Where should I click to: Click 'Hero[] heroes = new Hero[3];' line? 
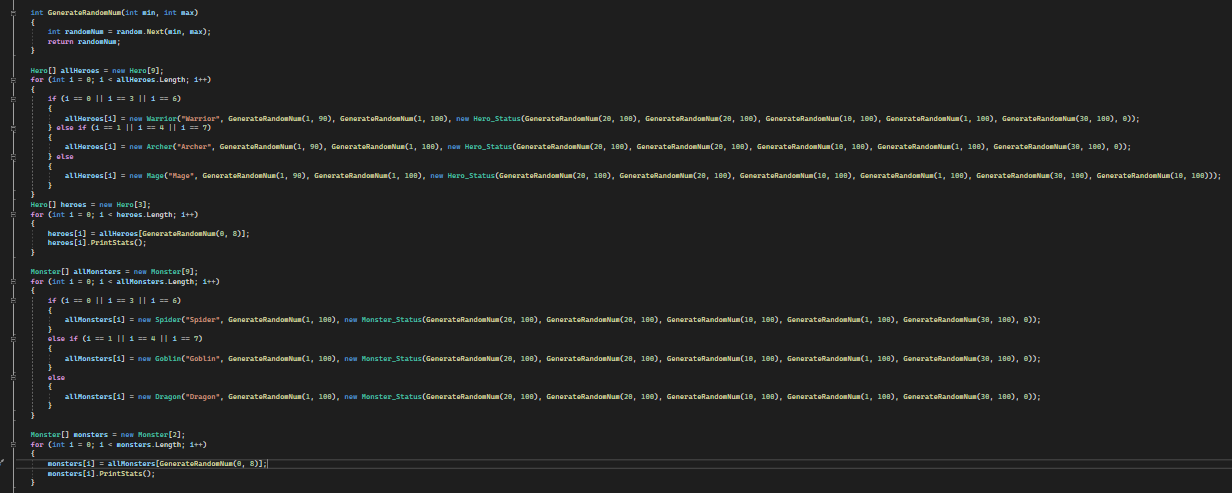(90, 204)
